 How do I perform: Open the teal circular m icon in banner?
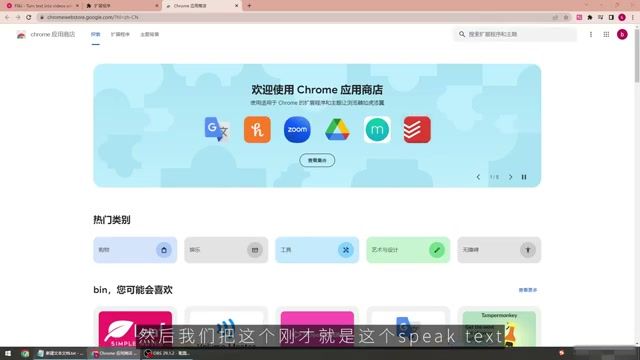pos(377,129)
